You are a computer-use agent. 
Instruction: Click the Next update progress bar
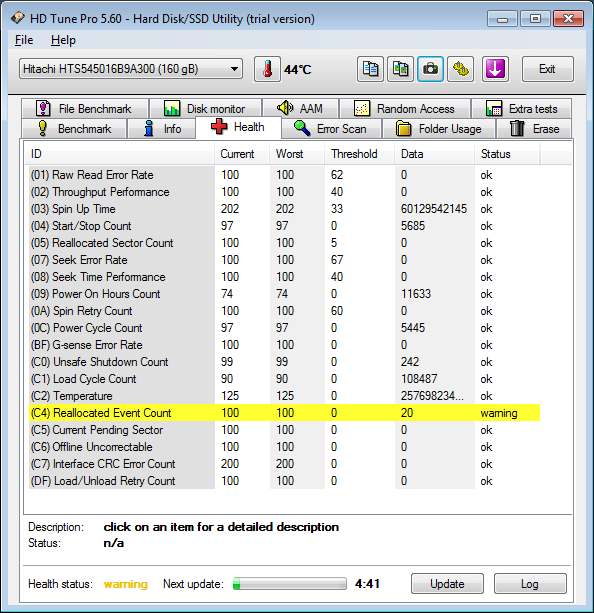290,584
